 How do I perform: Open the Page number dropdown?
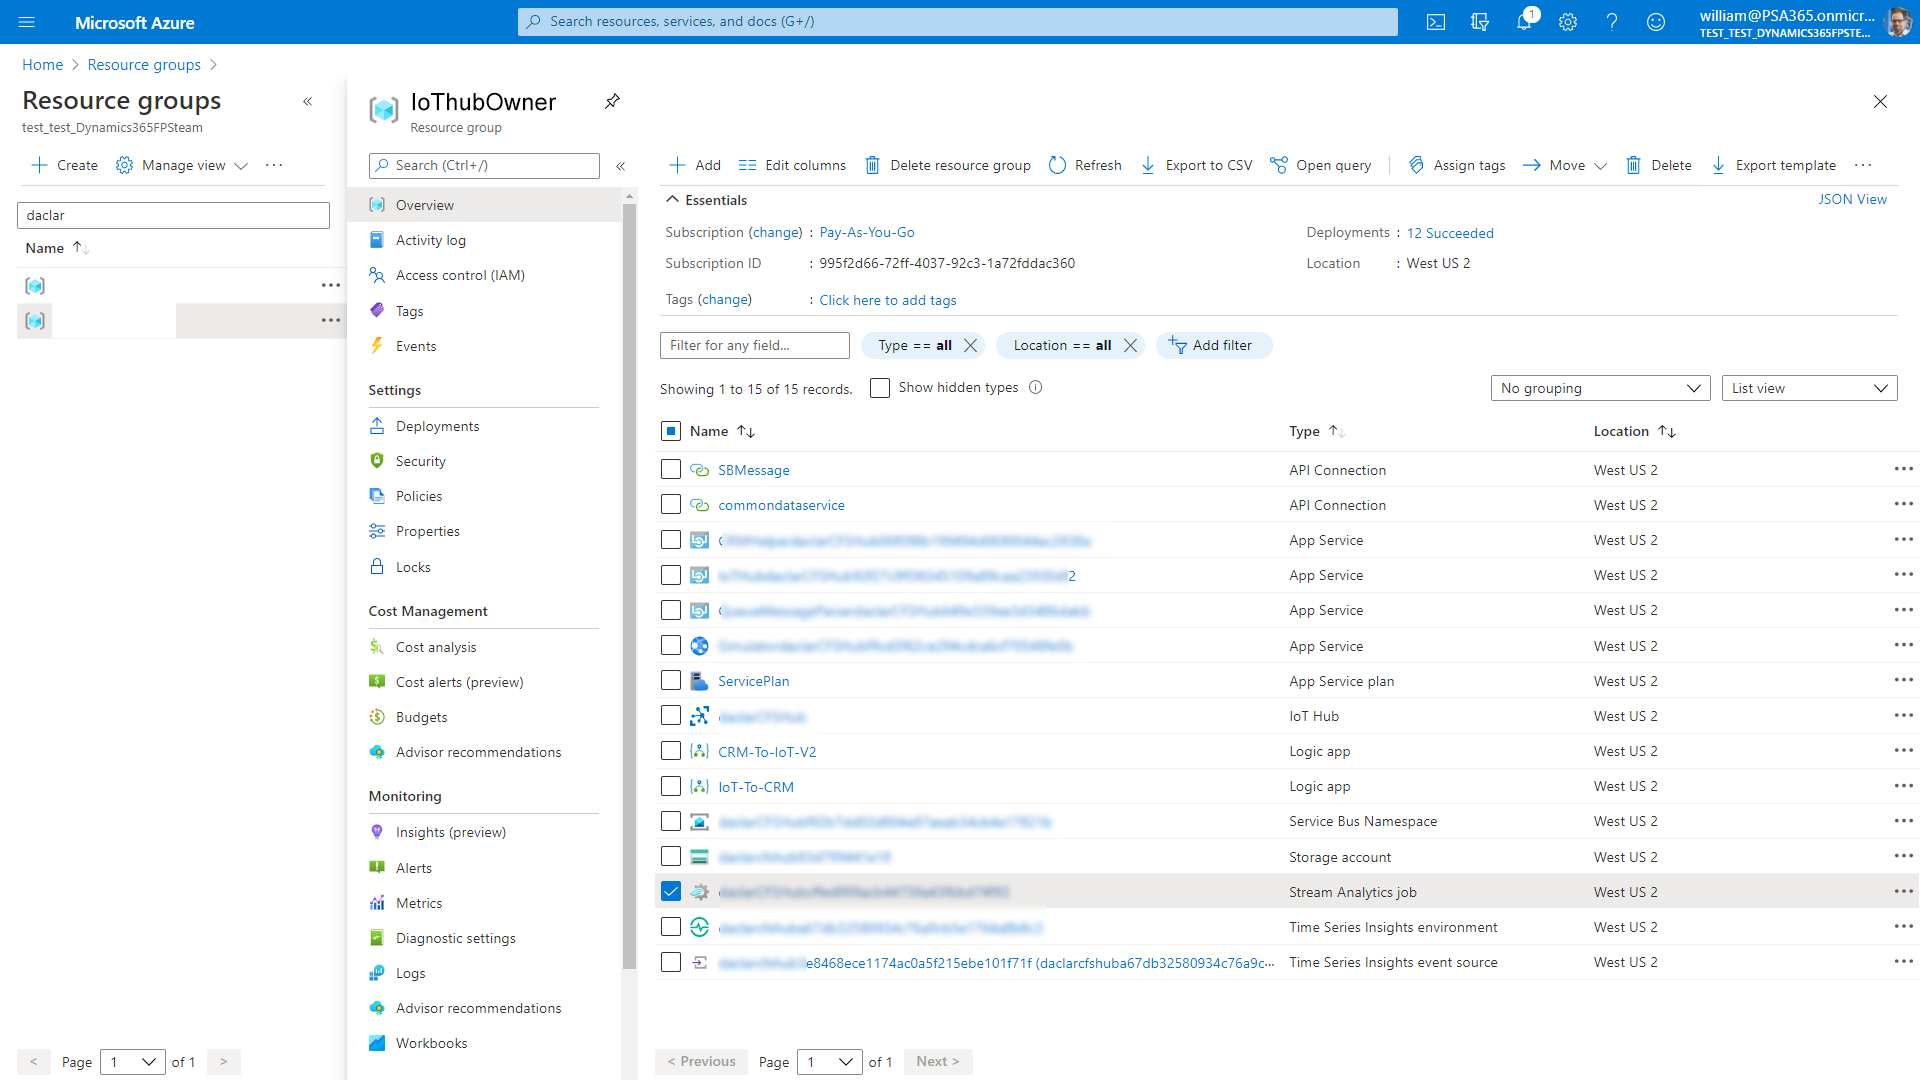coord(827,1062)
